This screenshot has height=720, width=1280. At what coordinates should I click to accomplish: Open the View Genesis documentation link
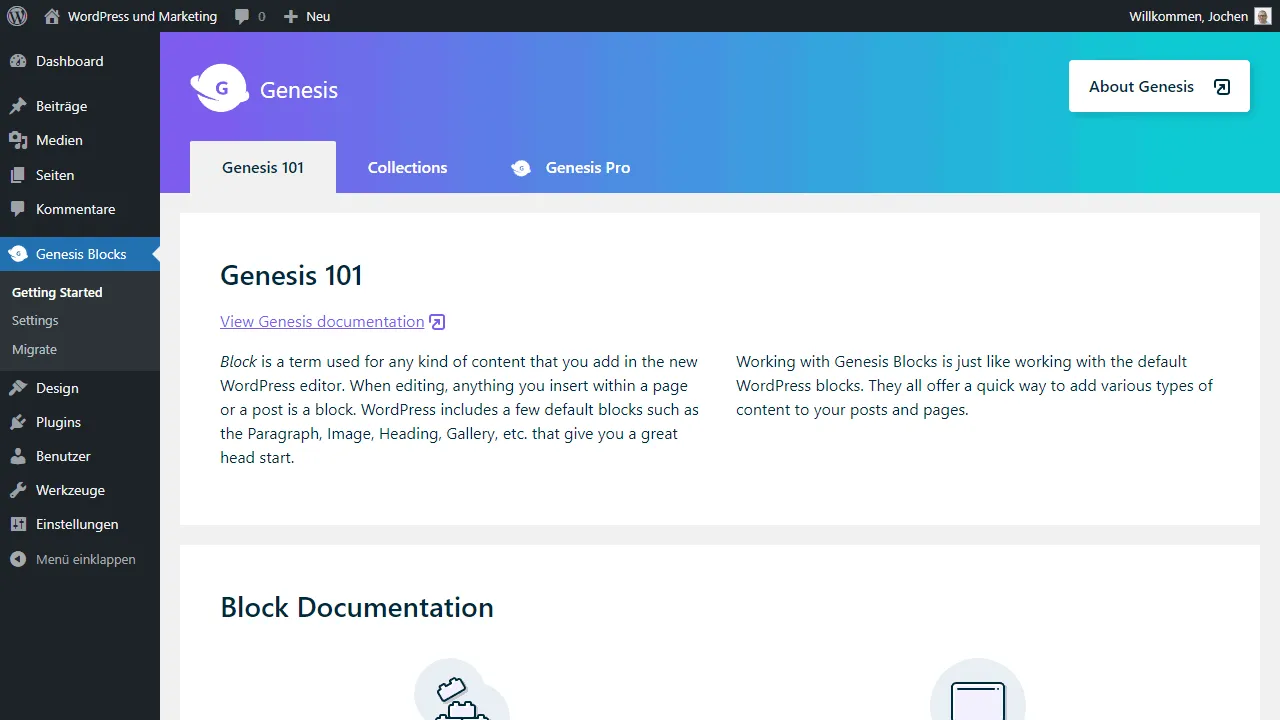point(322,322)
